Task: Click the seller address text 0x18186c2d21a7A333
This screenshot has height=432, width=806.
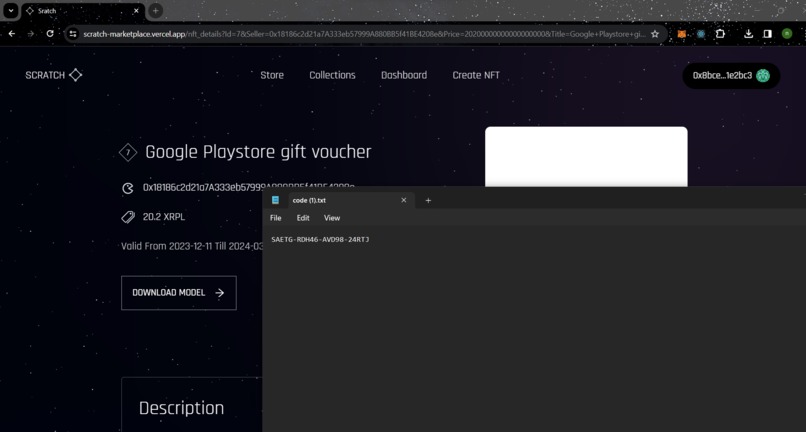Action: [249, 187]
